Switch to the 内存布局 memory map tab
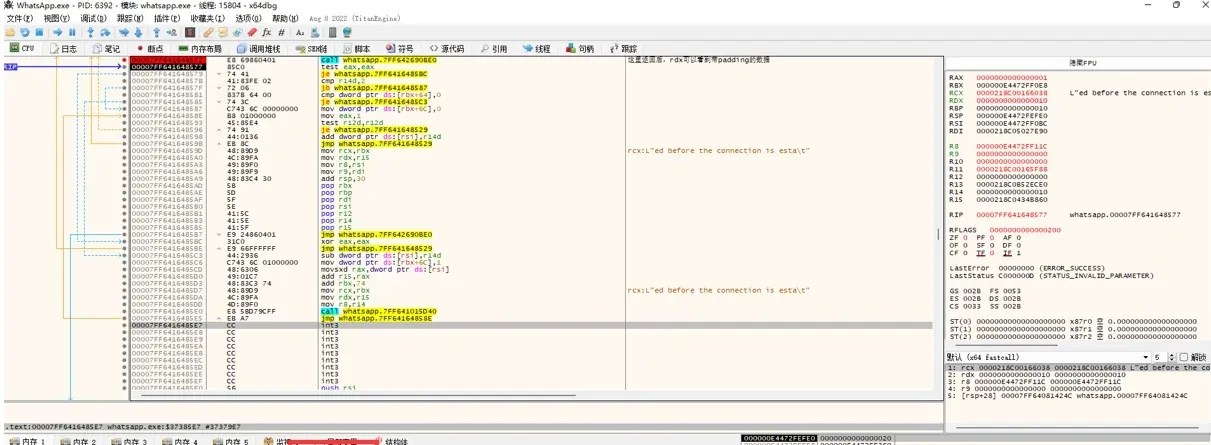The width and height of the screenshot is (1211, 445). (200, 48)
